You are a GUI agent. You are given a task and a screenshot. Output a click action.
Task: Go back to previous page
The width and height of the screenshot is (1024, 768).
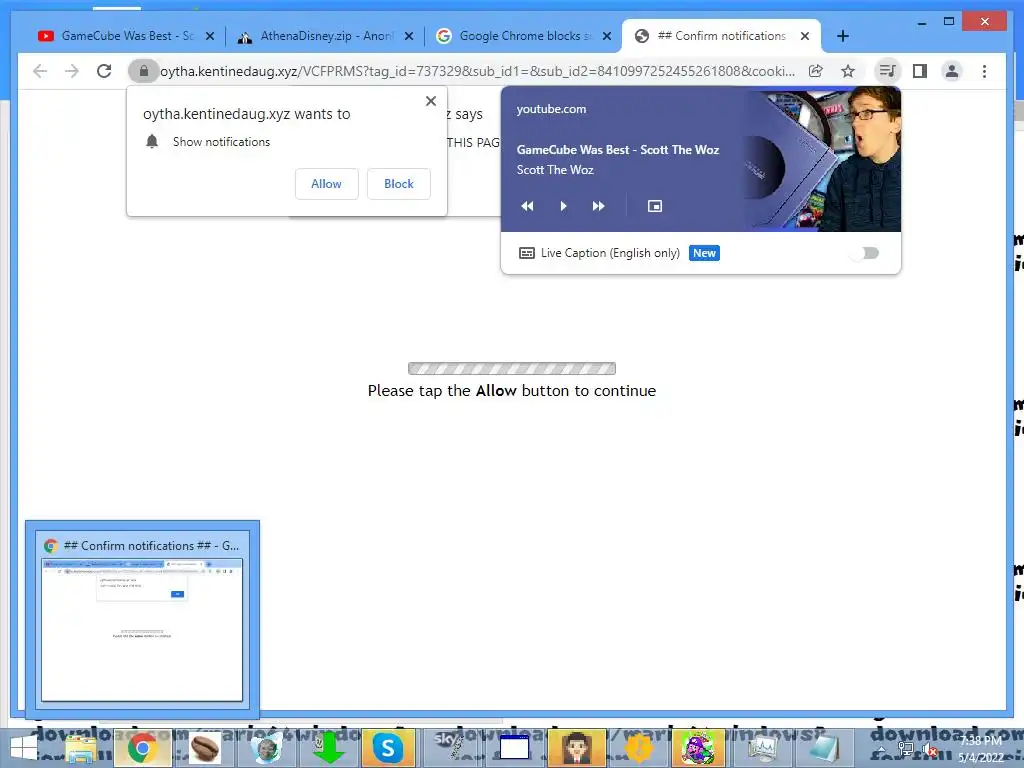[40, 71]
